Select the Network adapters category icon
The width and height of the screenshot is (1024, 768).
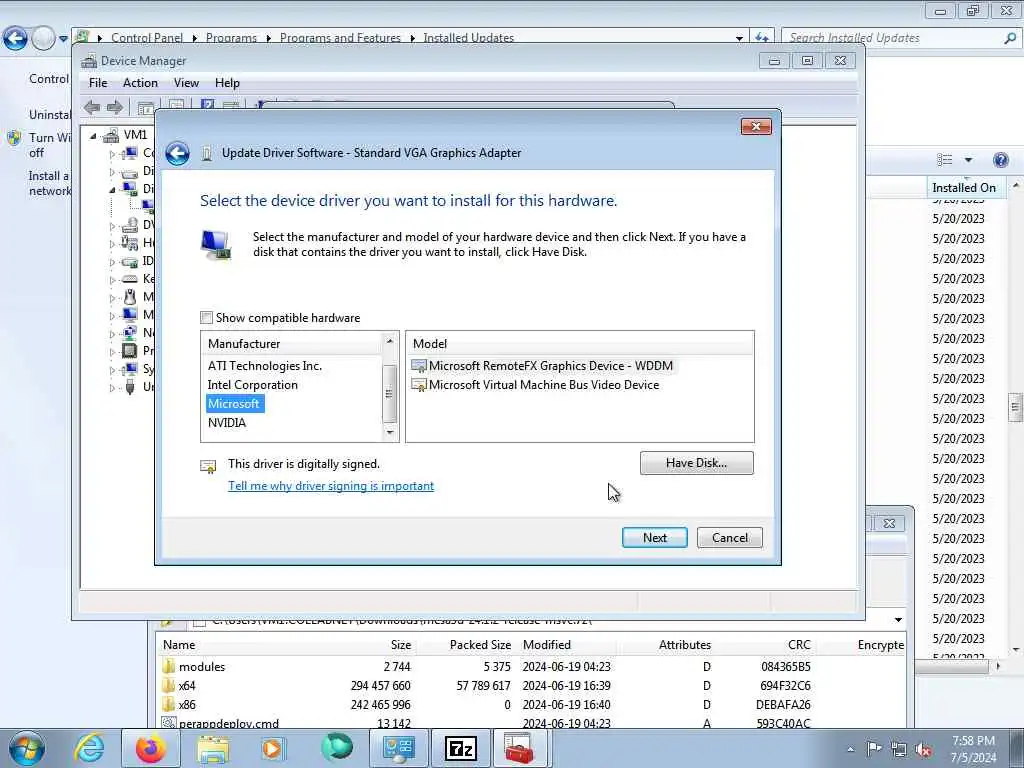click(130, 332)
